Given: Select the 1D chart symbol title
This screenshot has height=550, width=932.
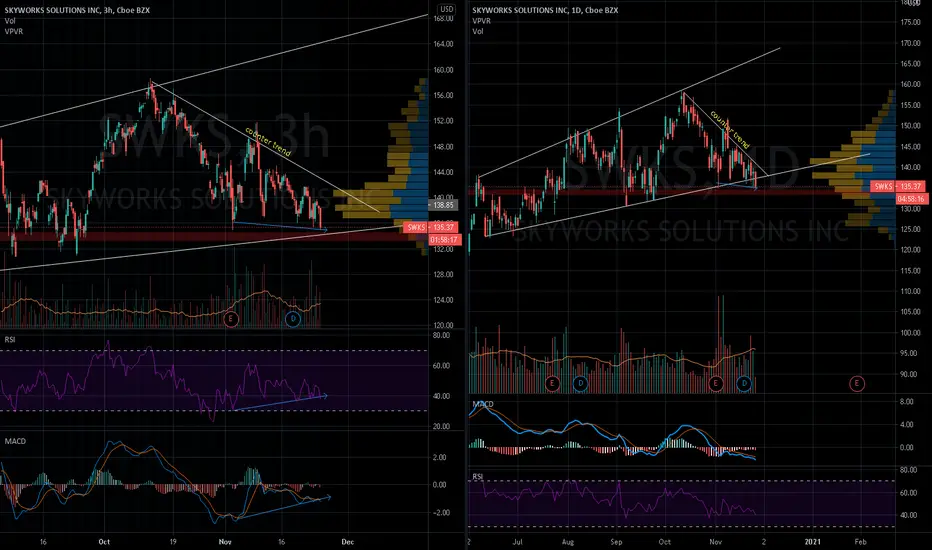Looking at the screenshot, I should [x=545, y=10].
